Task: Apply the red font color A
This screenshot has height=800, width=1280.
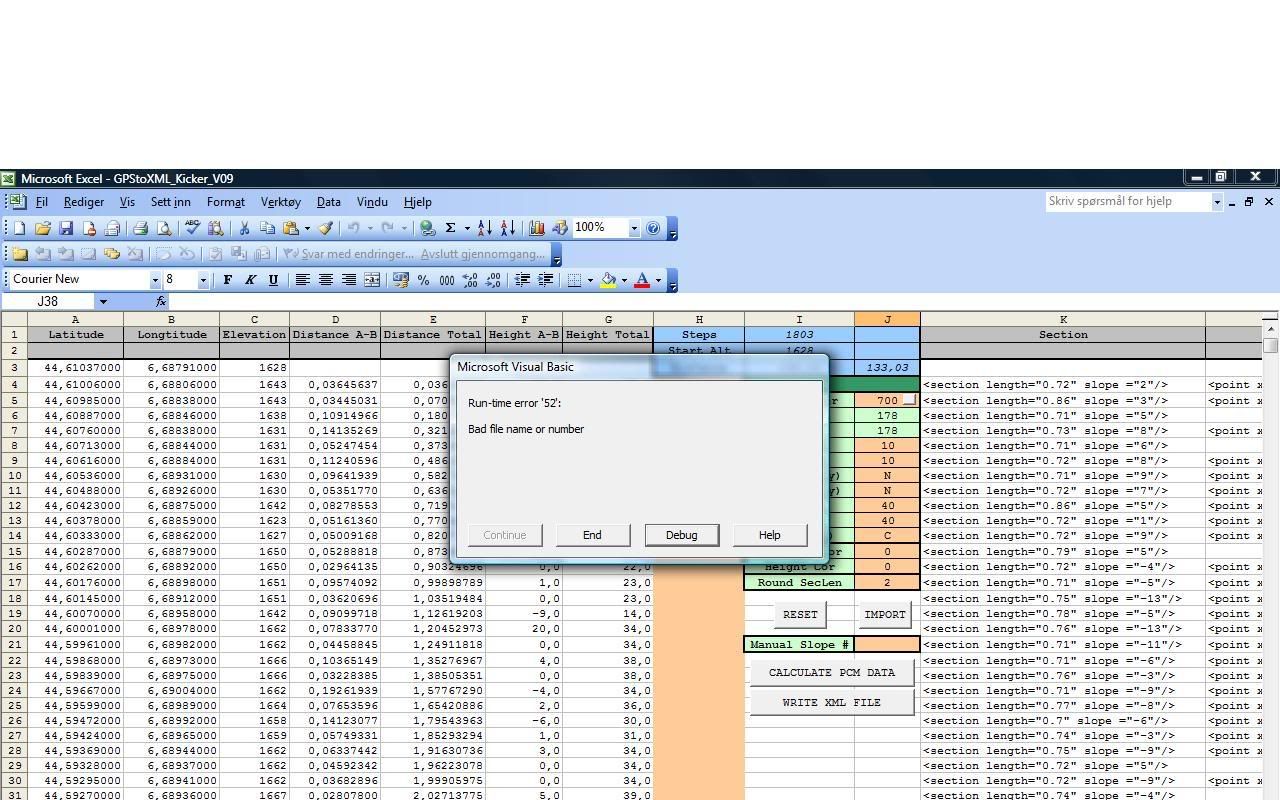Action: click(642, 280)
